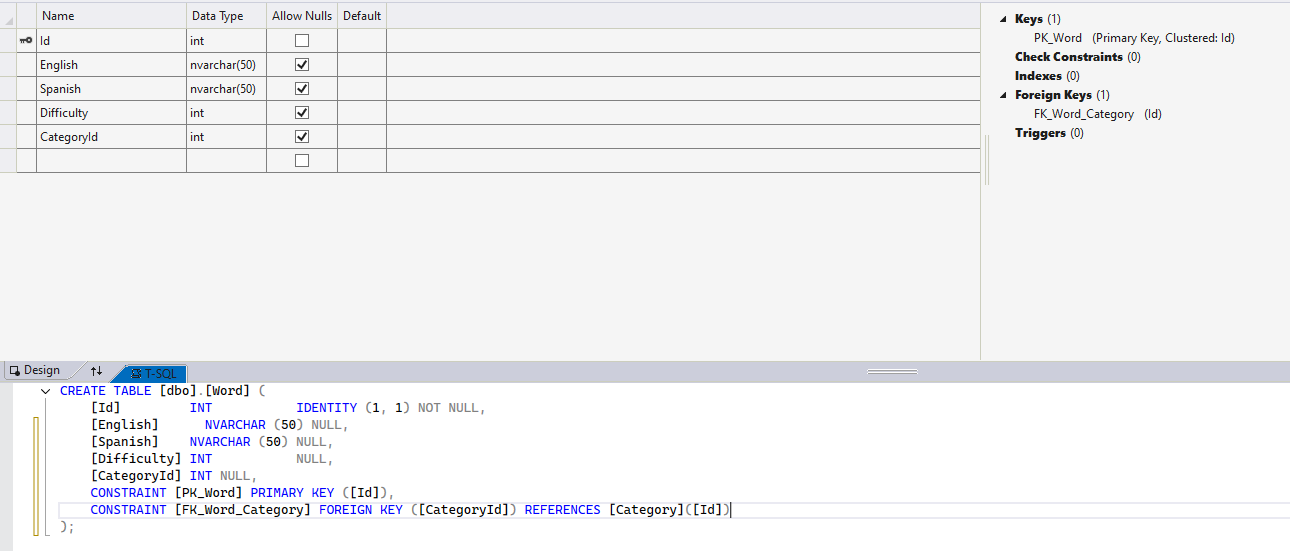Viewport: 1290px width, 551px height.
Task: Click int data type of Difficulty row
Action: [226, 113]
